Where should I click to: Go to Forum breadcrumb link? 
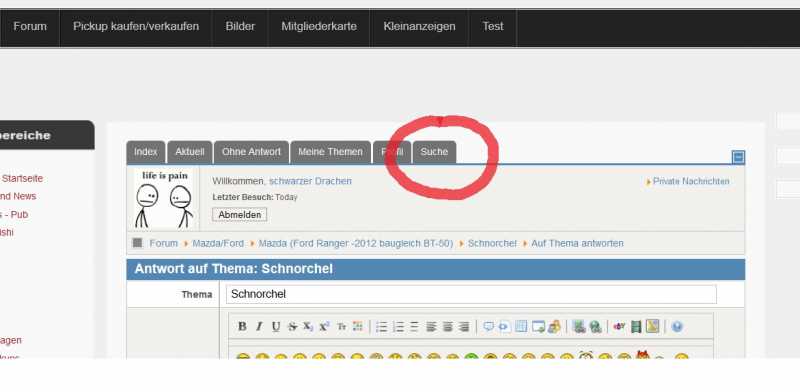164,243
